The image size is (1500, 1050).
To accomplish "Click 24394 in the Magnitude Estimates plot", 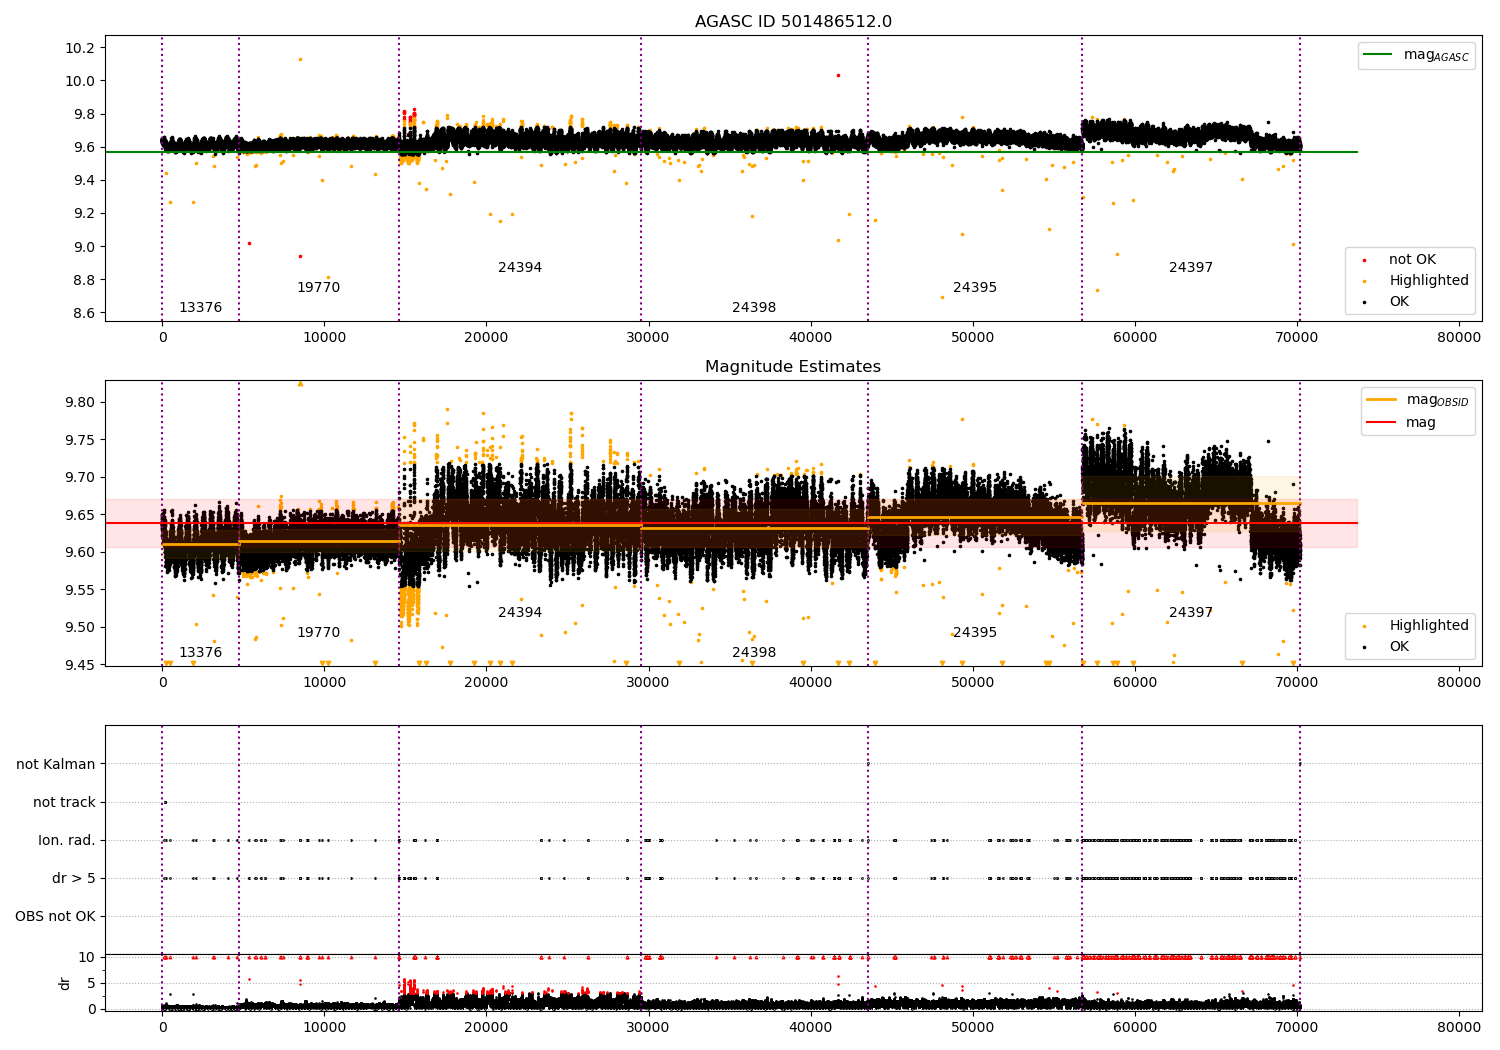I will tap(520, 613).
